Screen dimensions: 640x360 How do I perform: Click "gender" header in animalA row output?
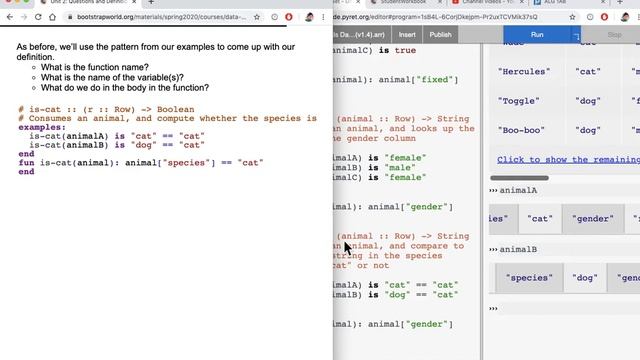click(593, 219)
